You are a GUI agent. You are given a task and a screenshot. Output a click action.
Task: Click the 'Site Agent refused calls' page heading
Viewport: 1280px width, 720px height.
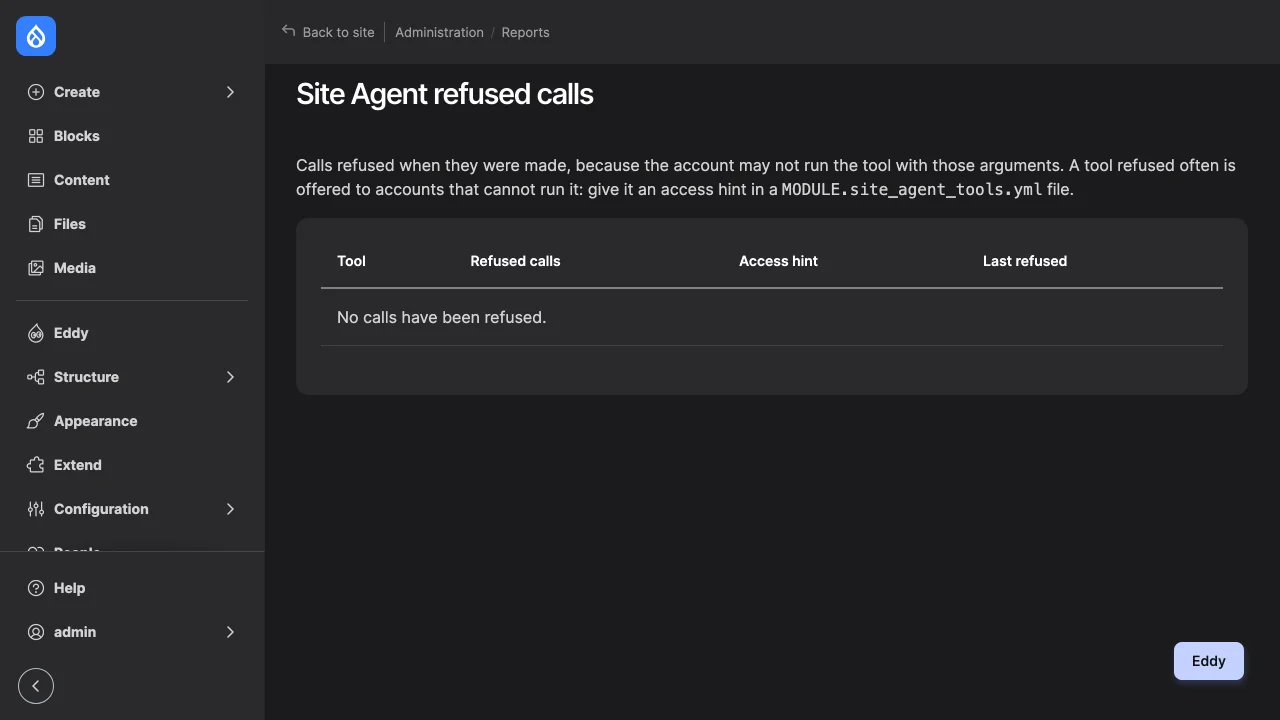tap(445, 94)
